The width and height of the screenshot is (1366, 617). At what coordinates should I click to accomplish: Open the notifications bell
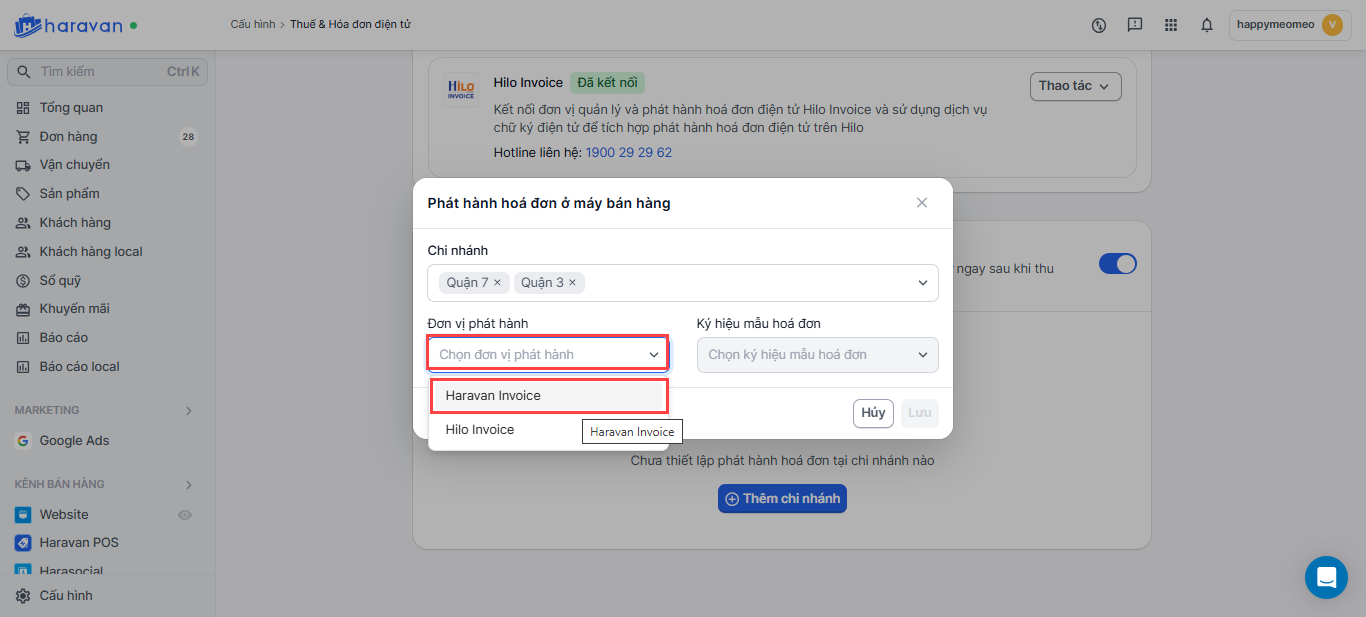(1207, 25)
